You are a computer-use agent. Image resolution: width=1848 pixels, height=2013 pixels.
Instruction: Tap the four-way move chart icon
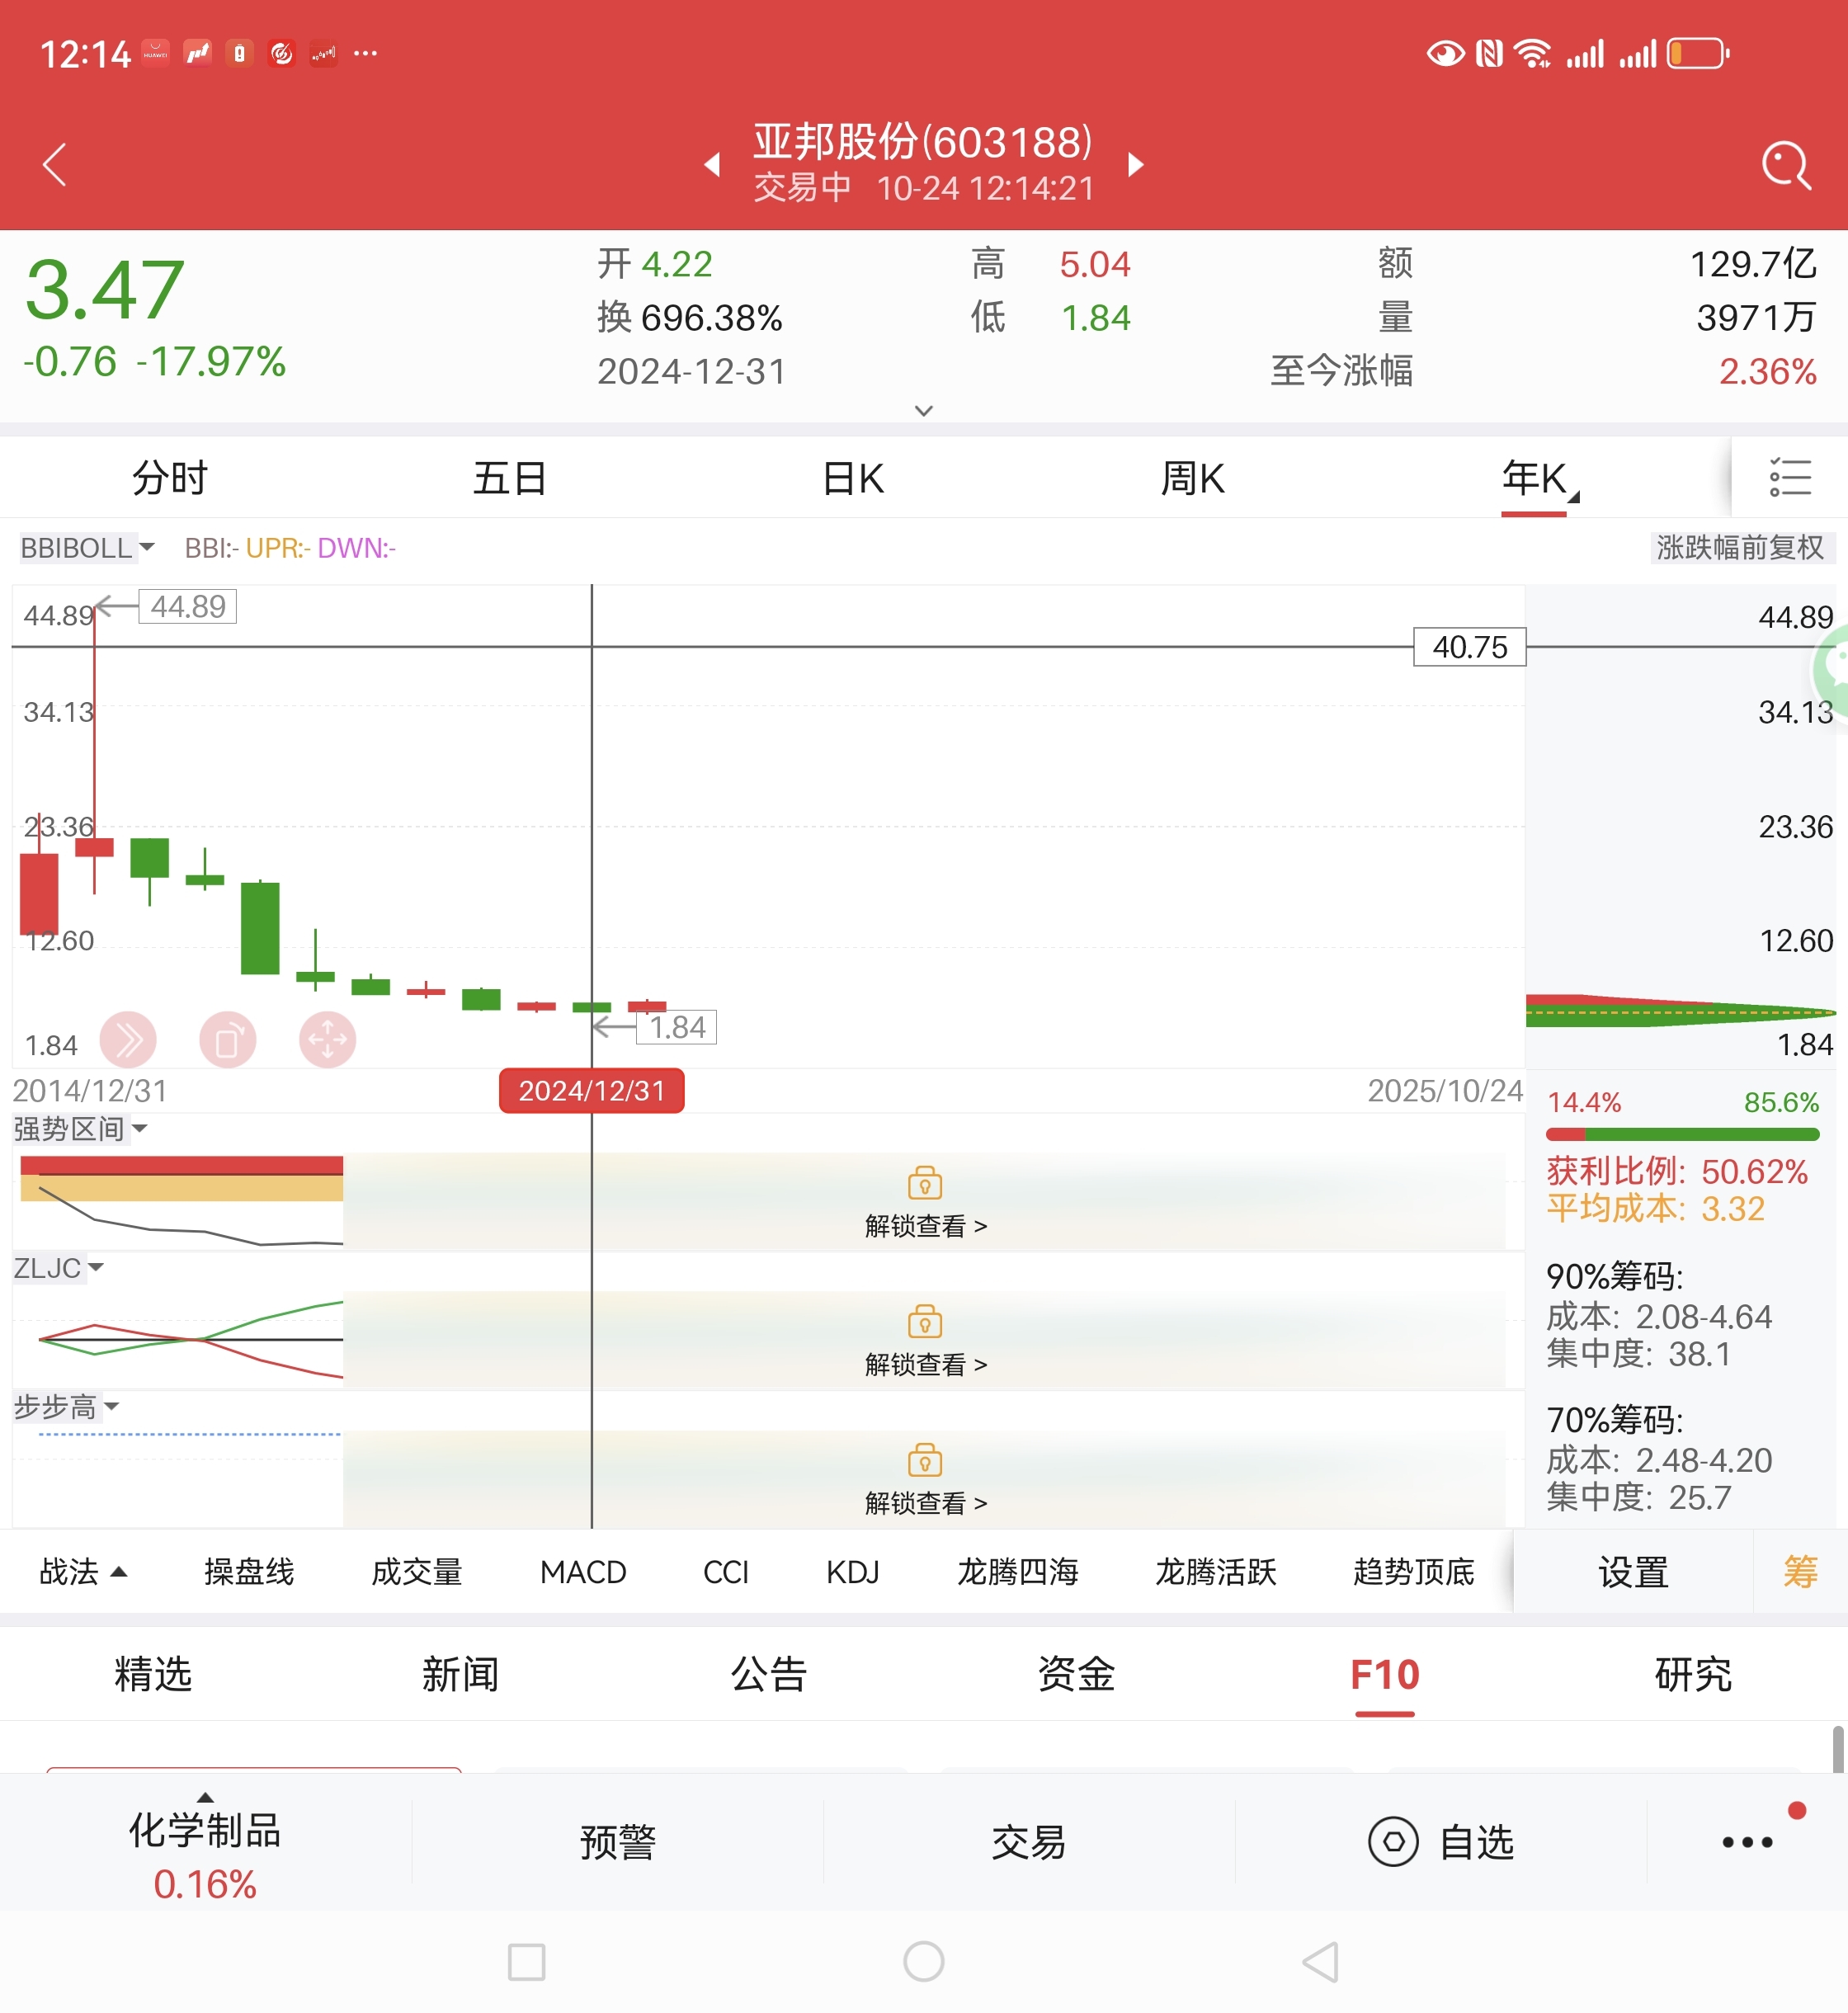click(x=327, y=1040)
